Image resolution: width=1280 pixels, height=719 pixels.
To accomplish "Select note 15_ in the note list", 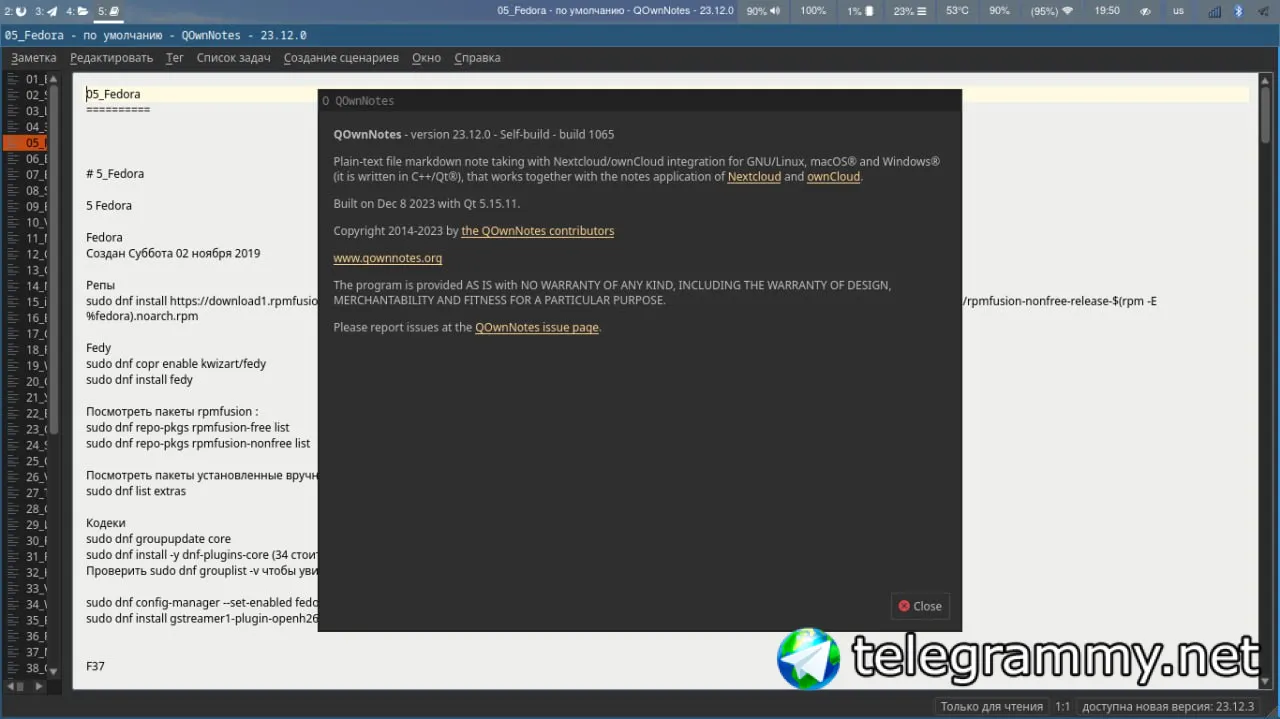I will click(x=25, y=302).
